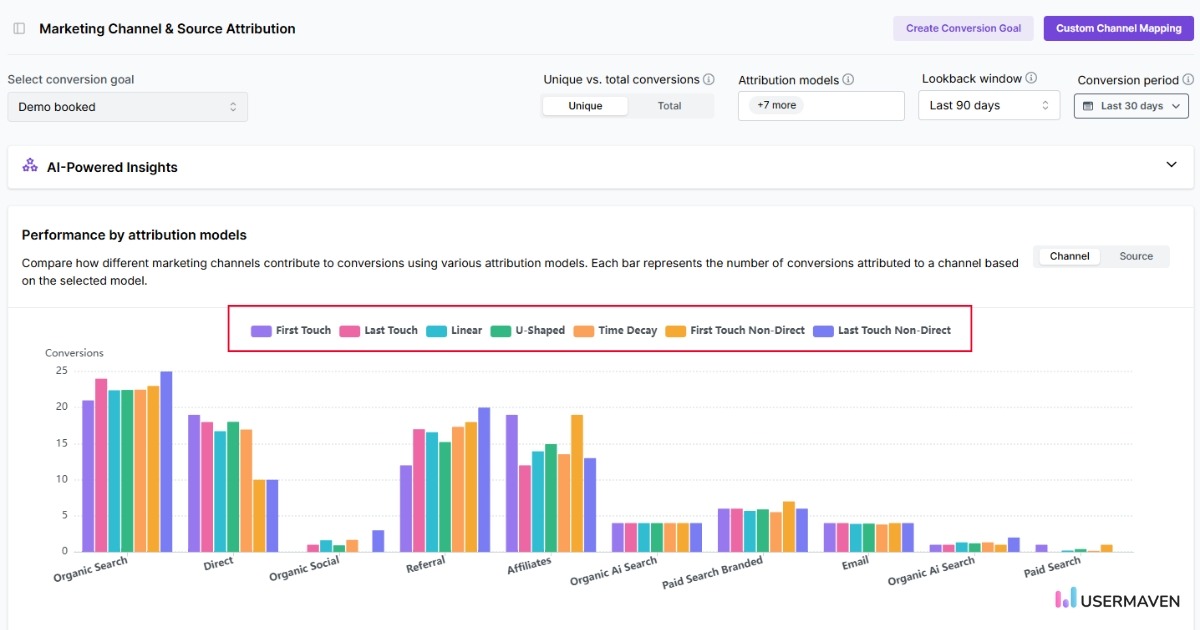Click the Create Conversion Goal button
This screenshot has width=1200, height=630.
[963, 28]
